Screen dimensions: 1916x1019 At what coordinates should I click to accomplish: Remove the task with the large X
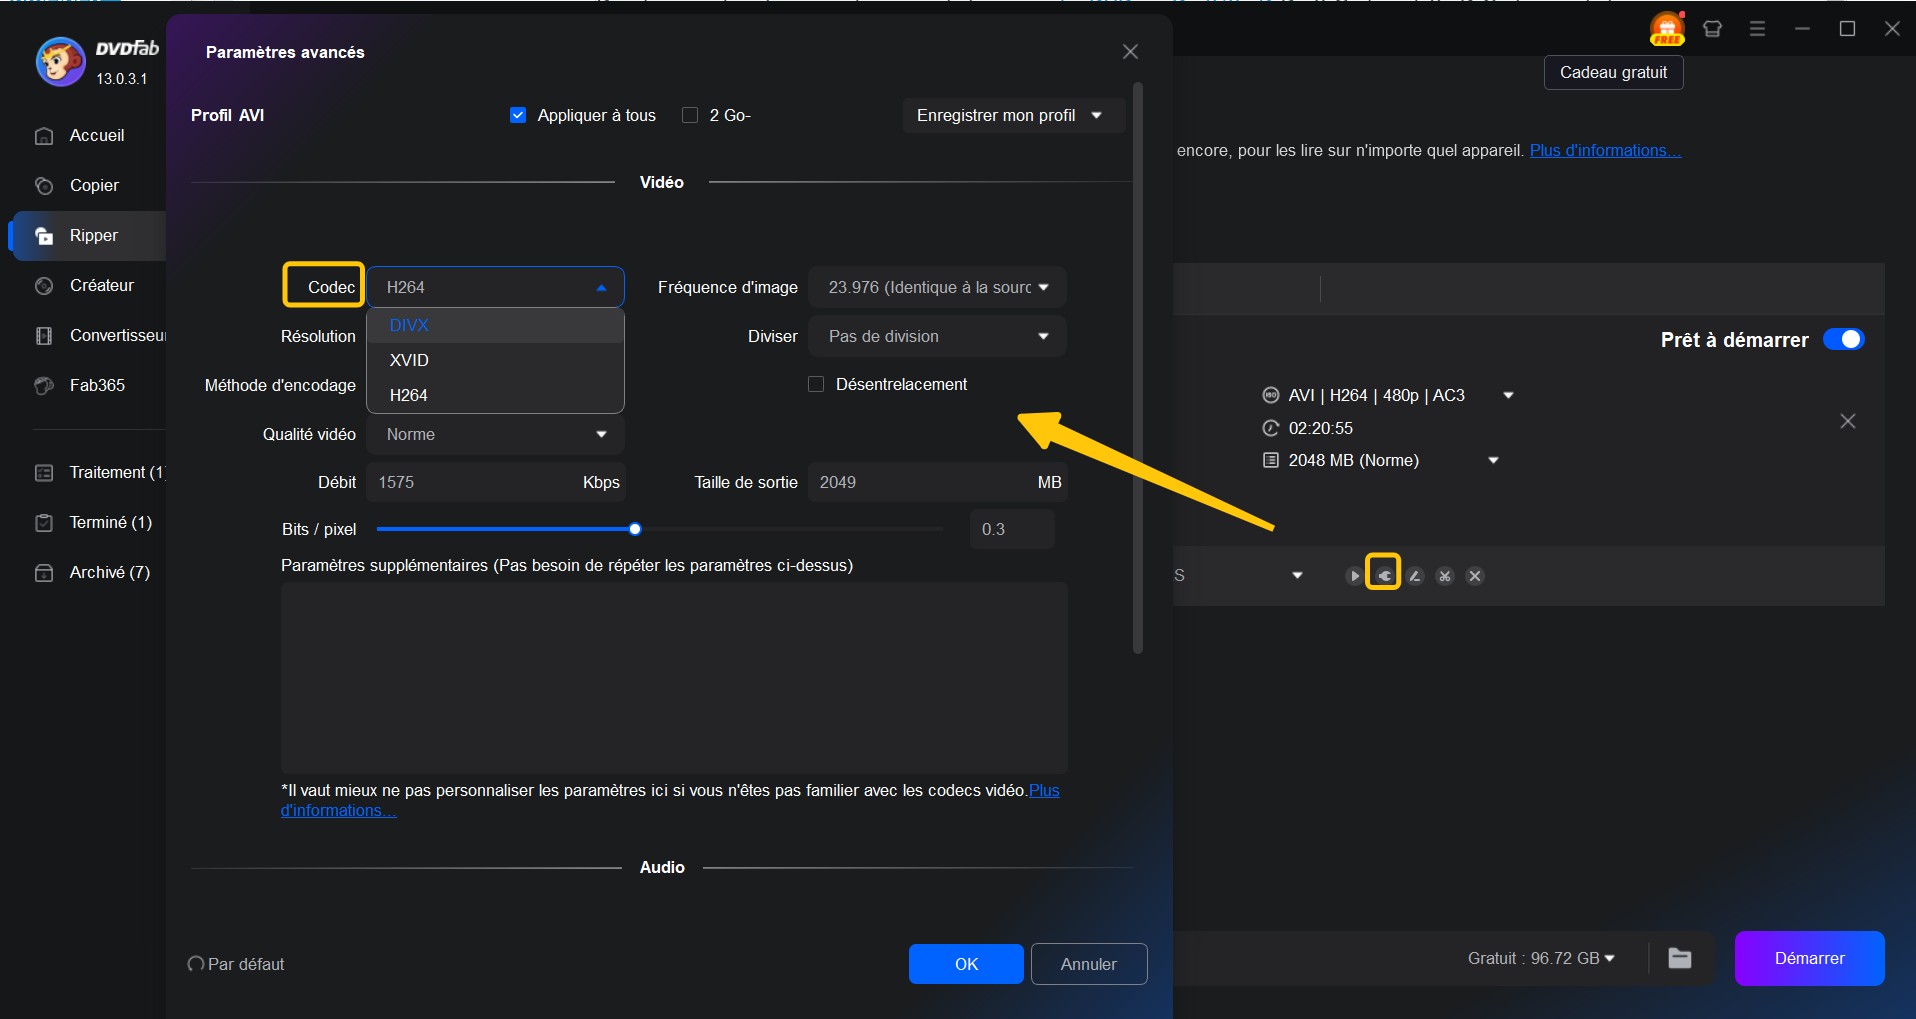[x=1848, y=421]
